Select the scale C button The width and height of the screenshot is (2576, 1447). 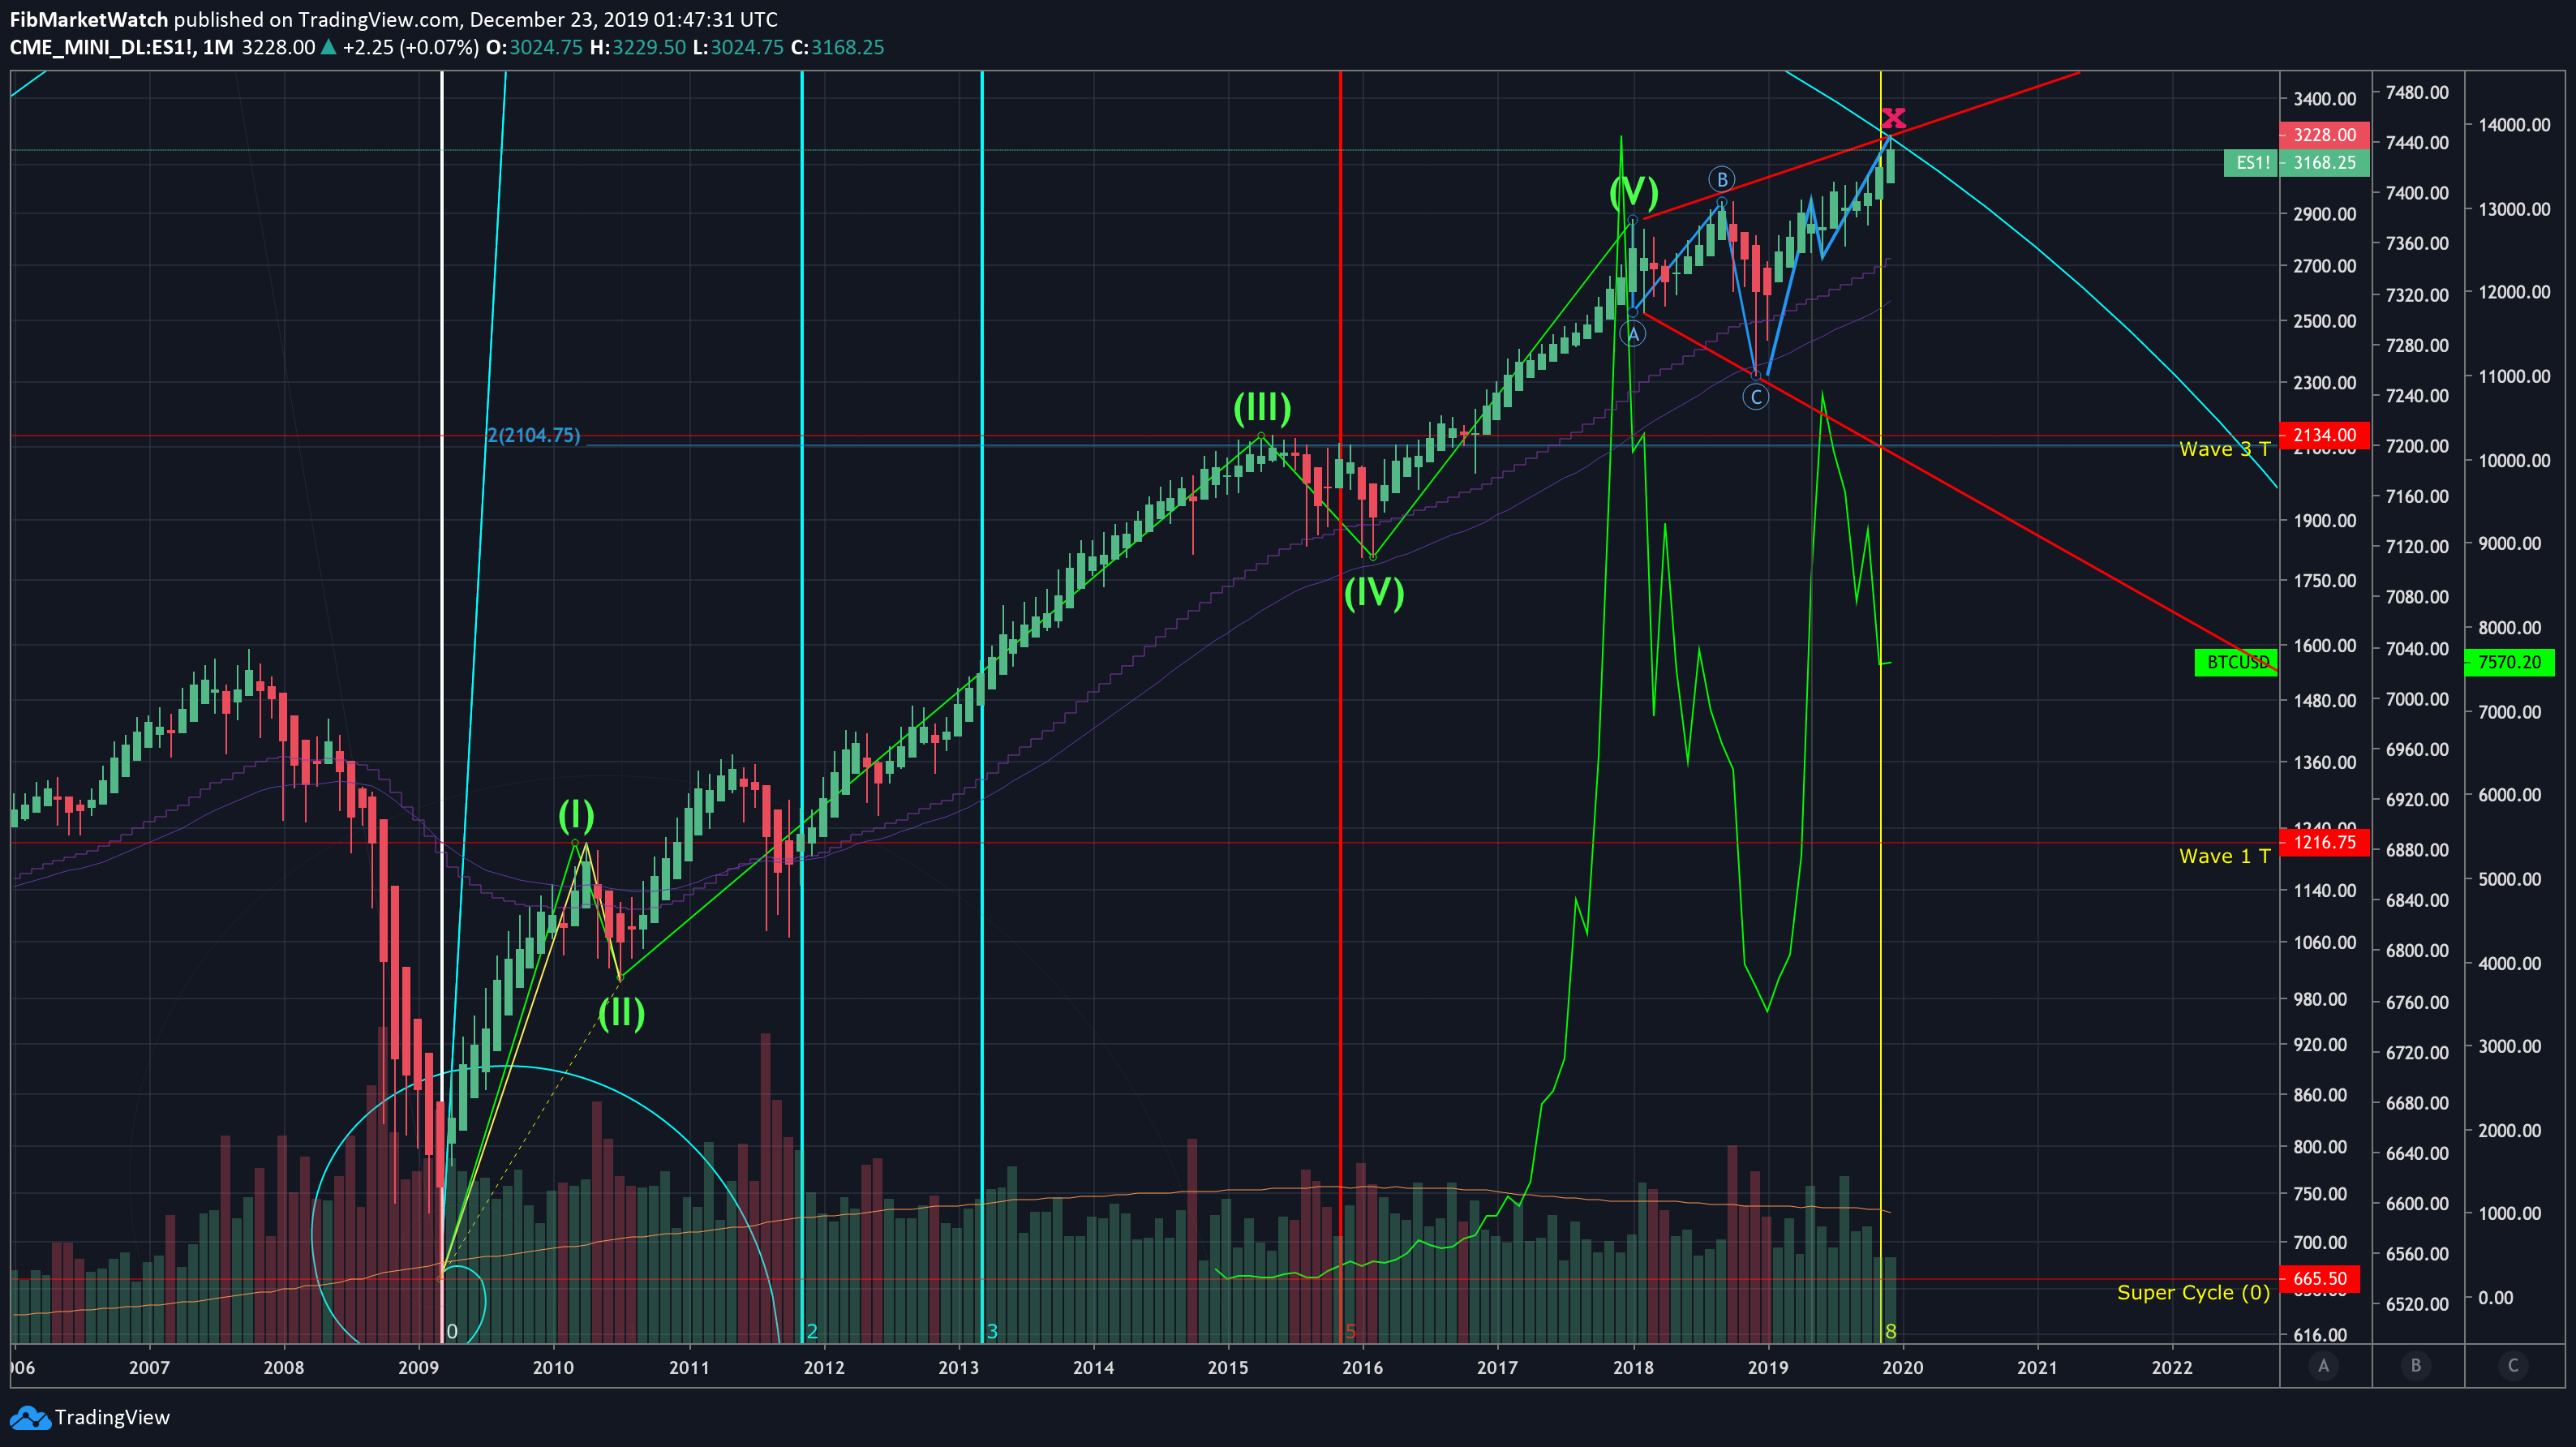point(2513,1365)
